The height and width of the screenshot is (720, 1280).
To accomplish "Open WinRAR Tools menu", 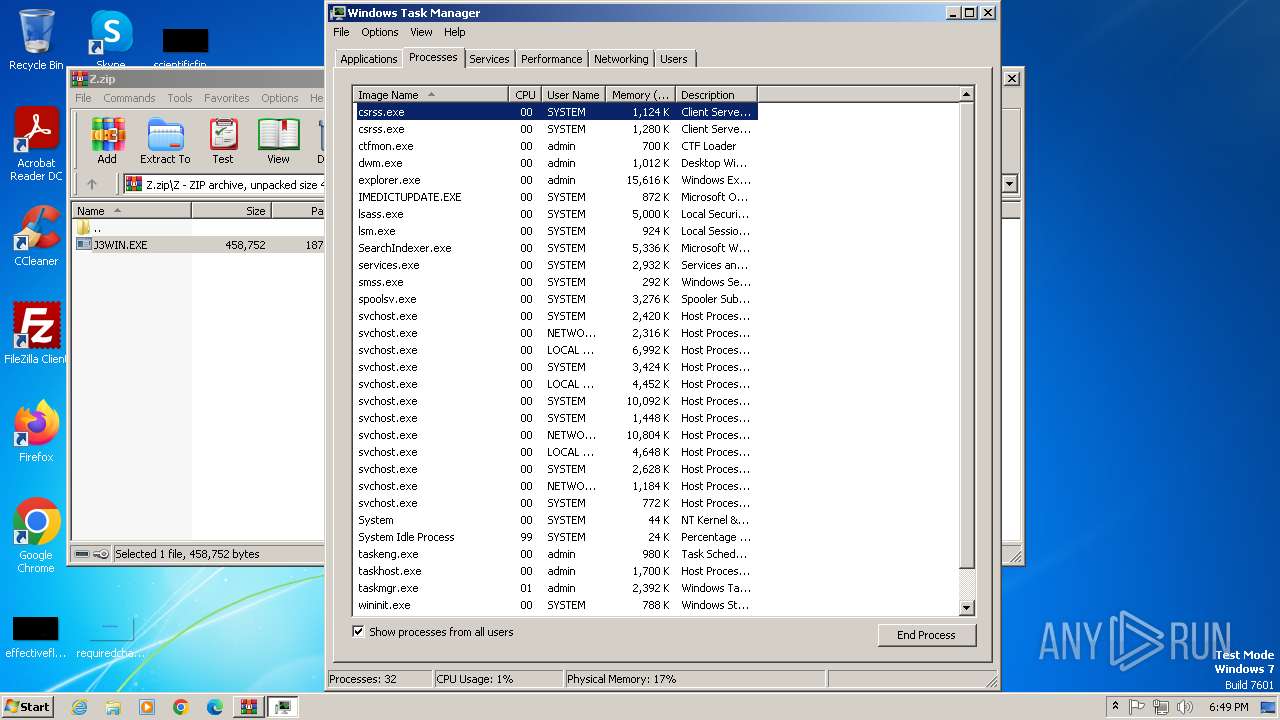I will point(180,98).
